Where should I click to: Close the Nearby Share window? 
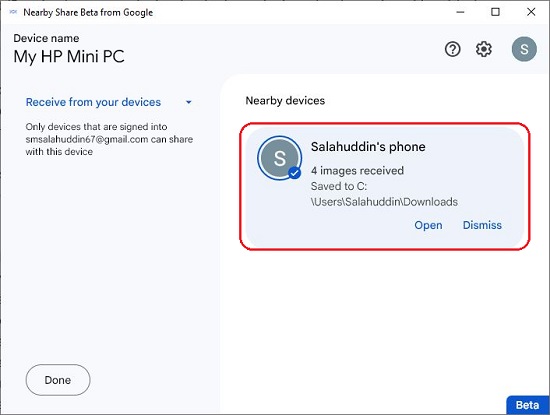(531, 12)
